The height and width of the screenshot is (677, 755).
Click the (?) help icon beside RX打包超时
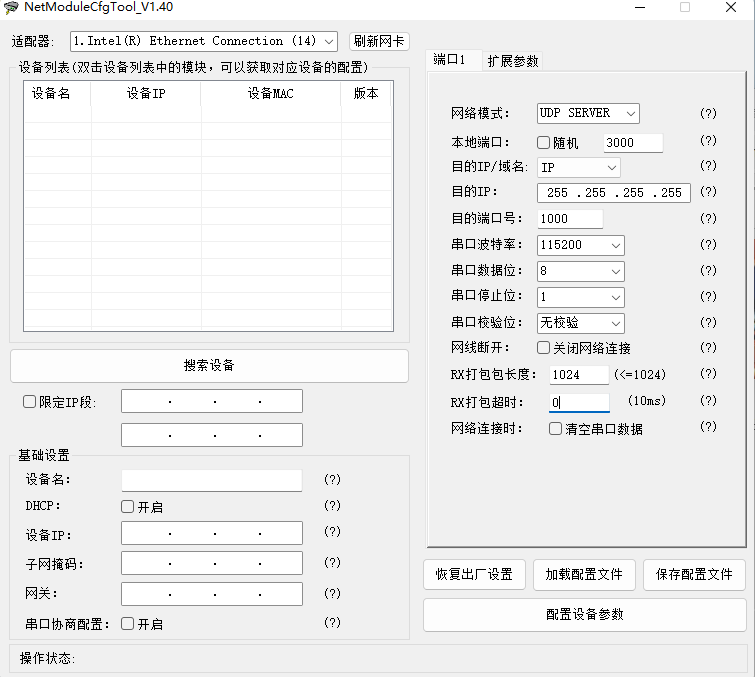(x=708, y=401)
